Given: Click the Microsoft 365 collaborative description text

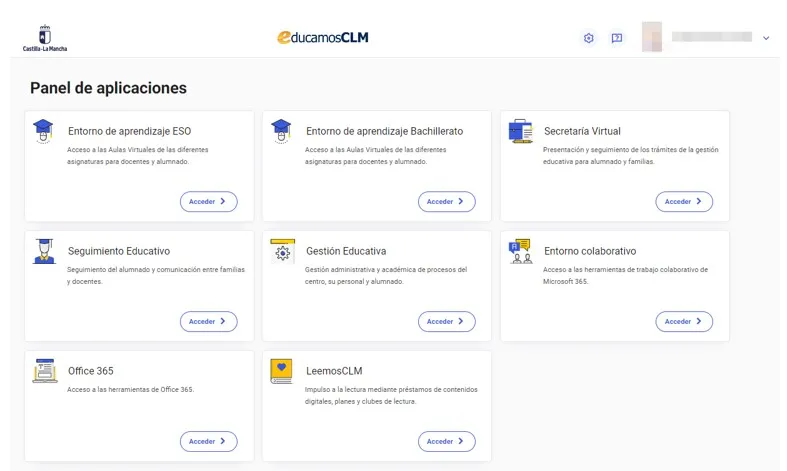Looking at the screenshot, I should point(625,276).
